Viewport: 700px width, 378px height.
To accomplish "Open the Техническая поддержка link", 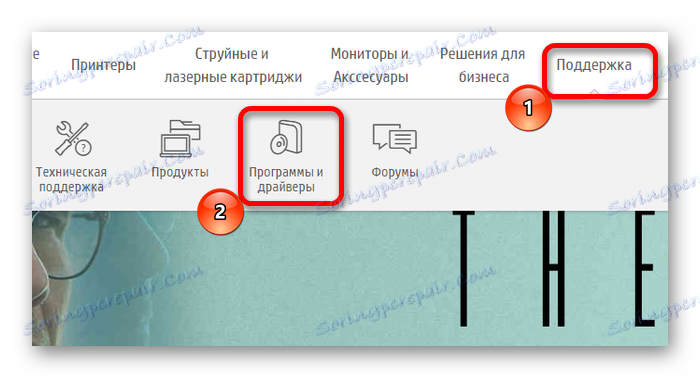I will point(71,179).
